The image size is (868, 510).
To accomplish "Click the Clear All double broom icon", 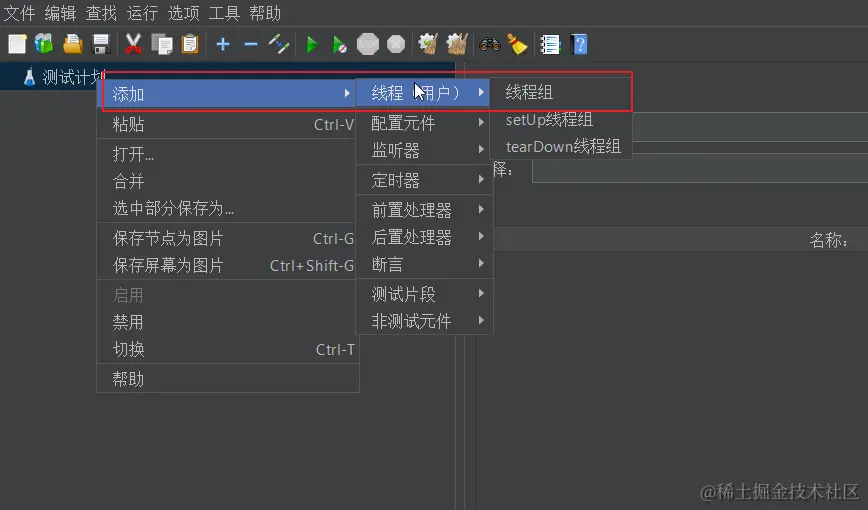I will (x=457, y=44).
